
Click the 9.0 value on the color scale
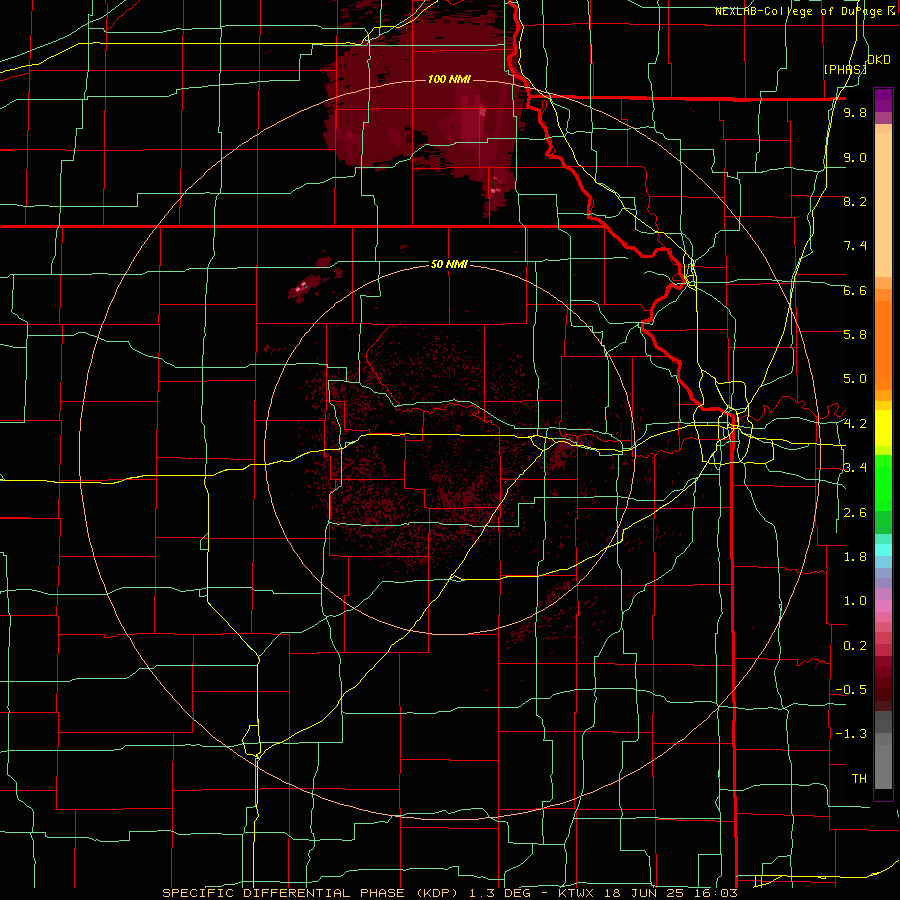pyautogui.click(x=855, y=157)
